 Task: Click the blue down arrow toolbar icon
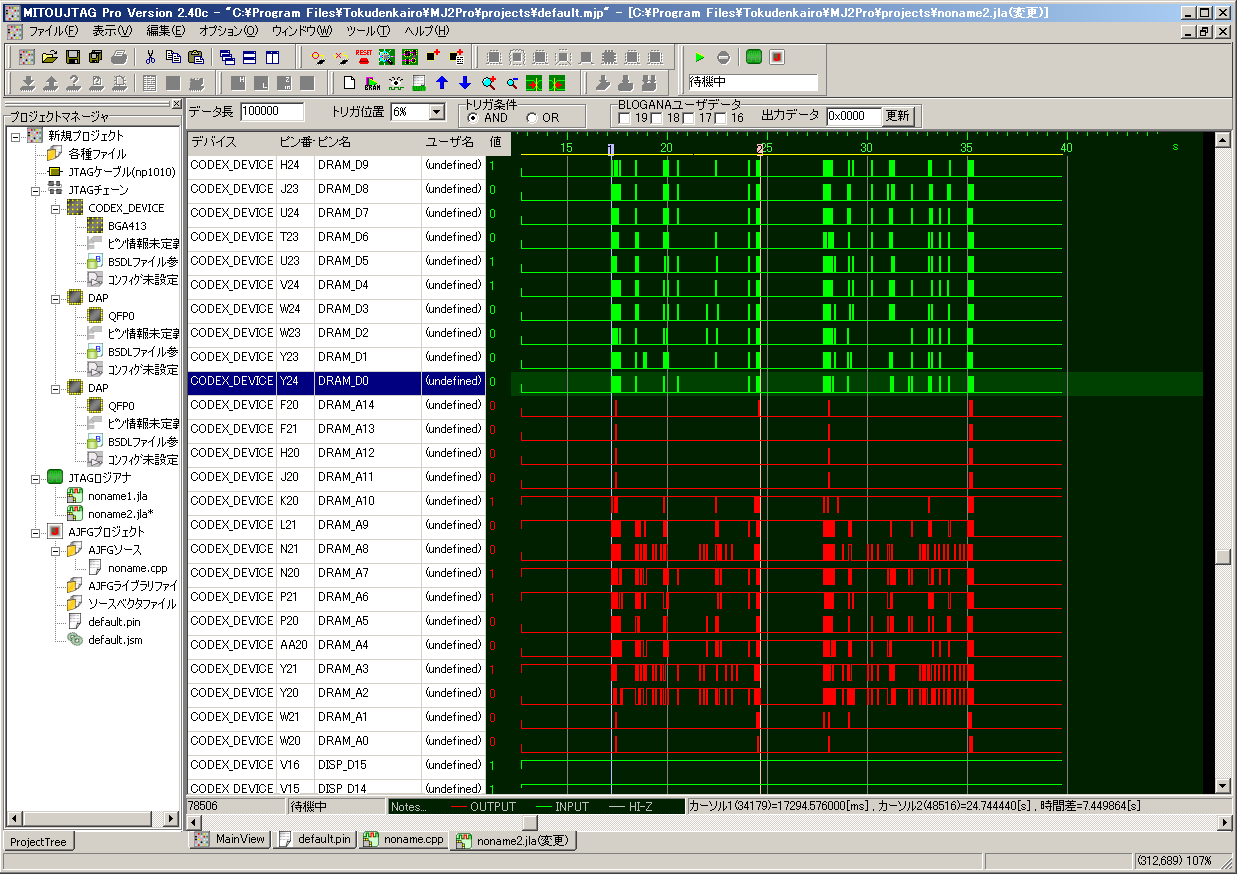click(x=464, y=83)
